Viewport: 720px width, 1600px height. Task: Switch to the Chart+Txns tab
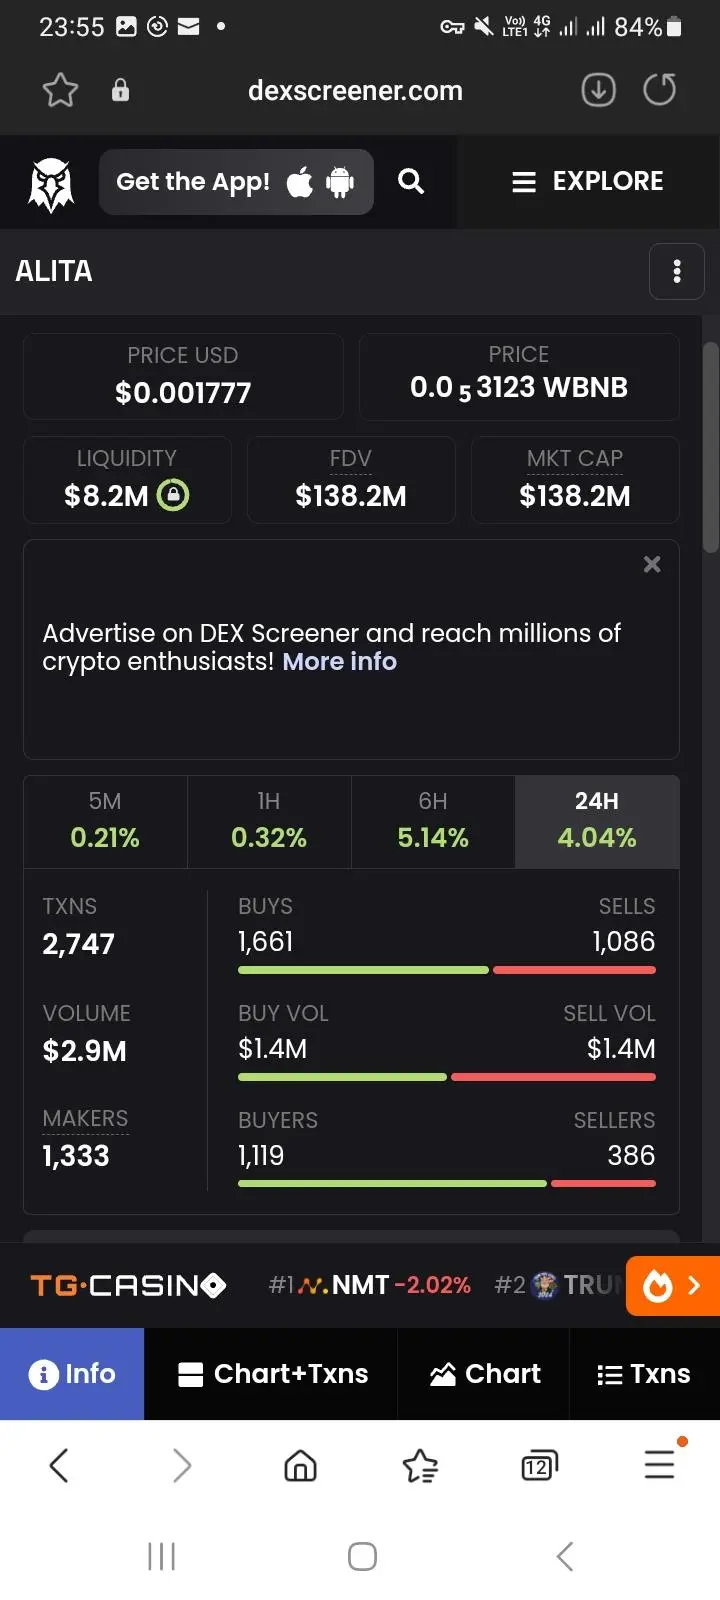[x=272, y=1374]
